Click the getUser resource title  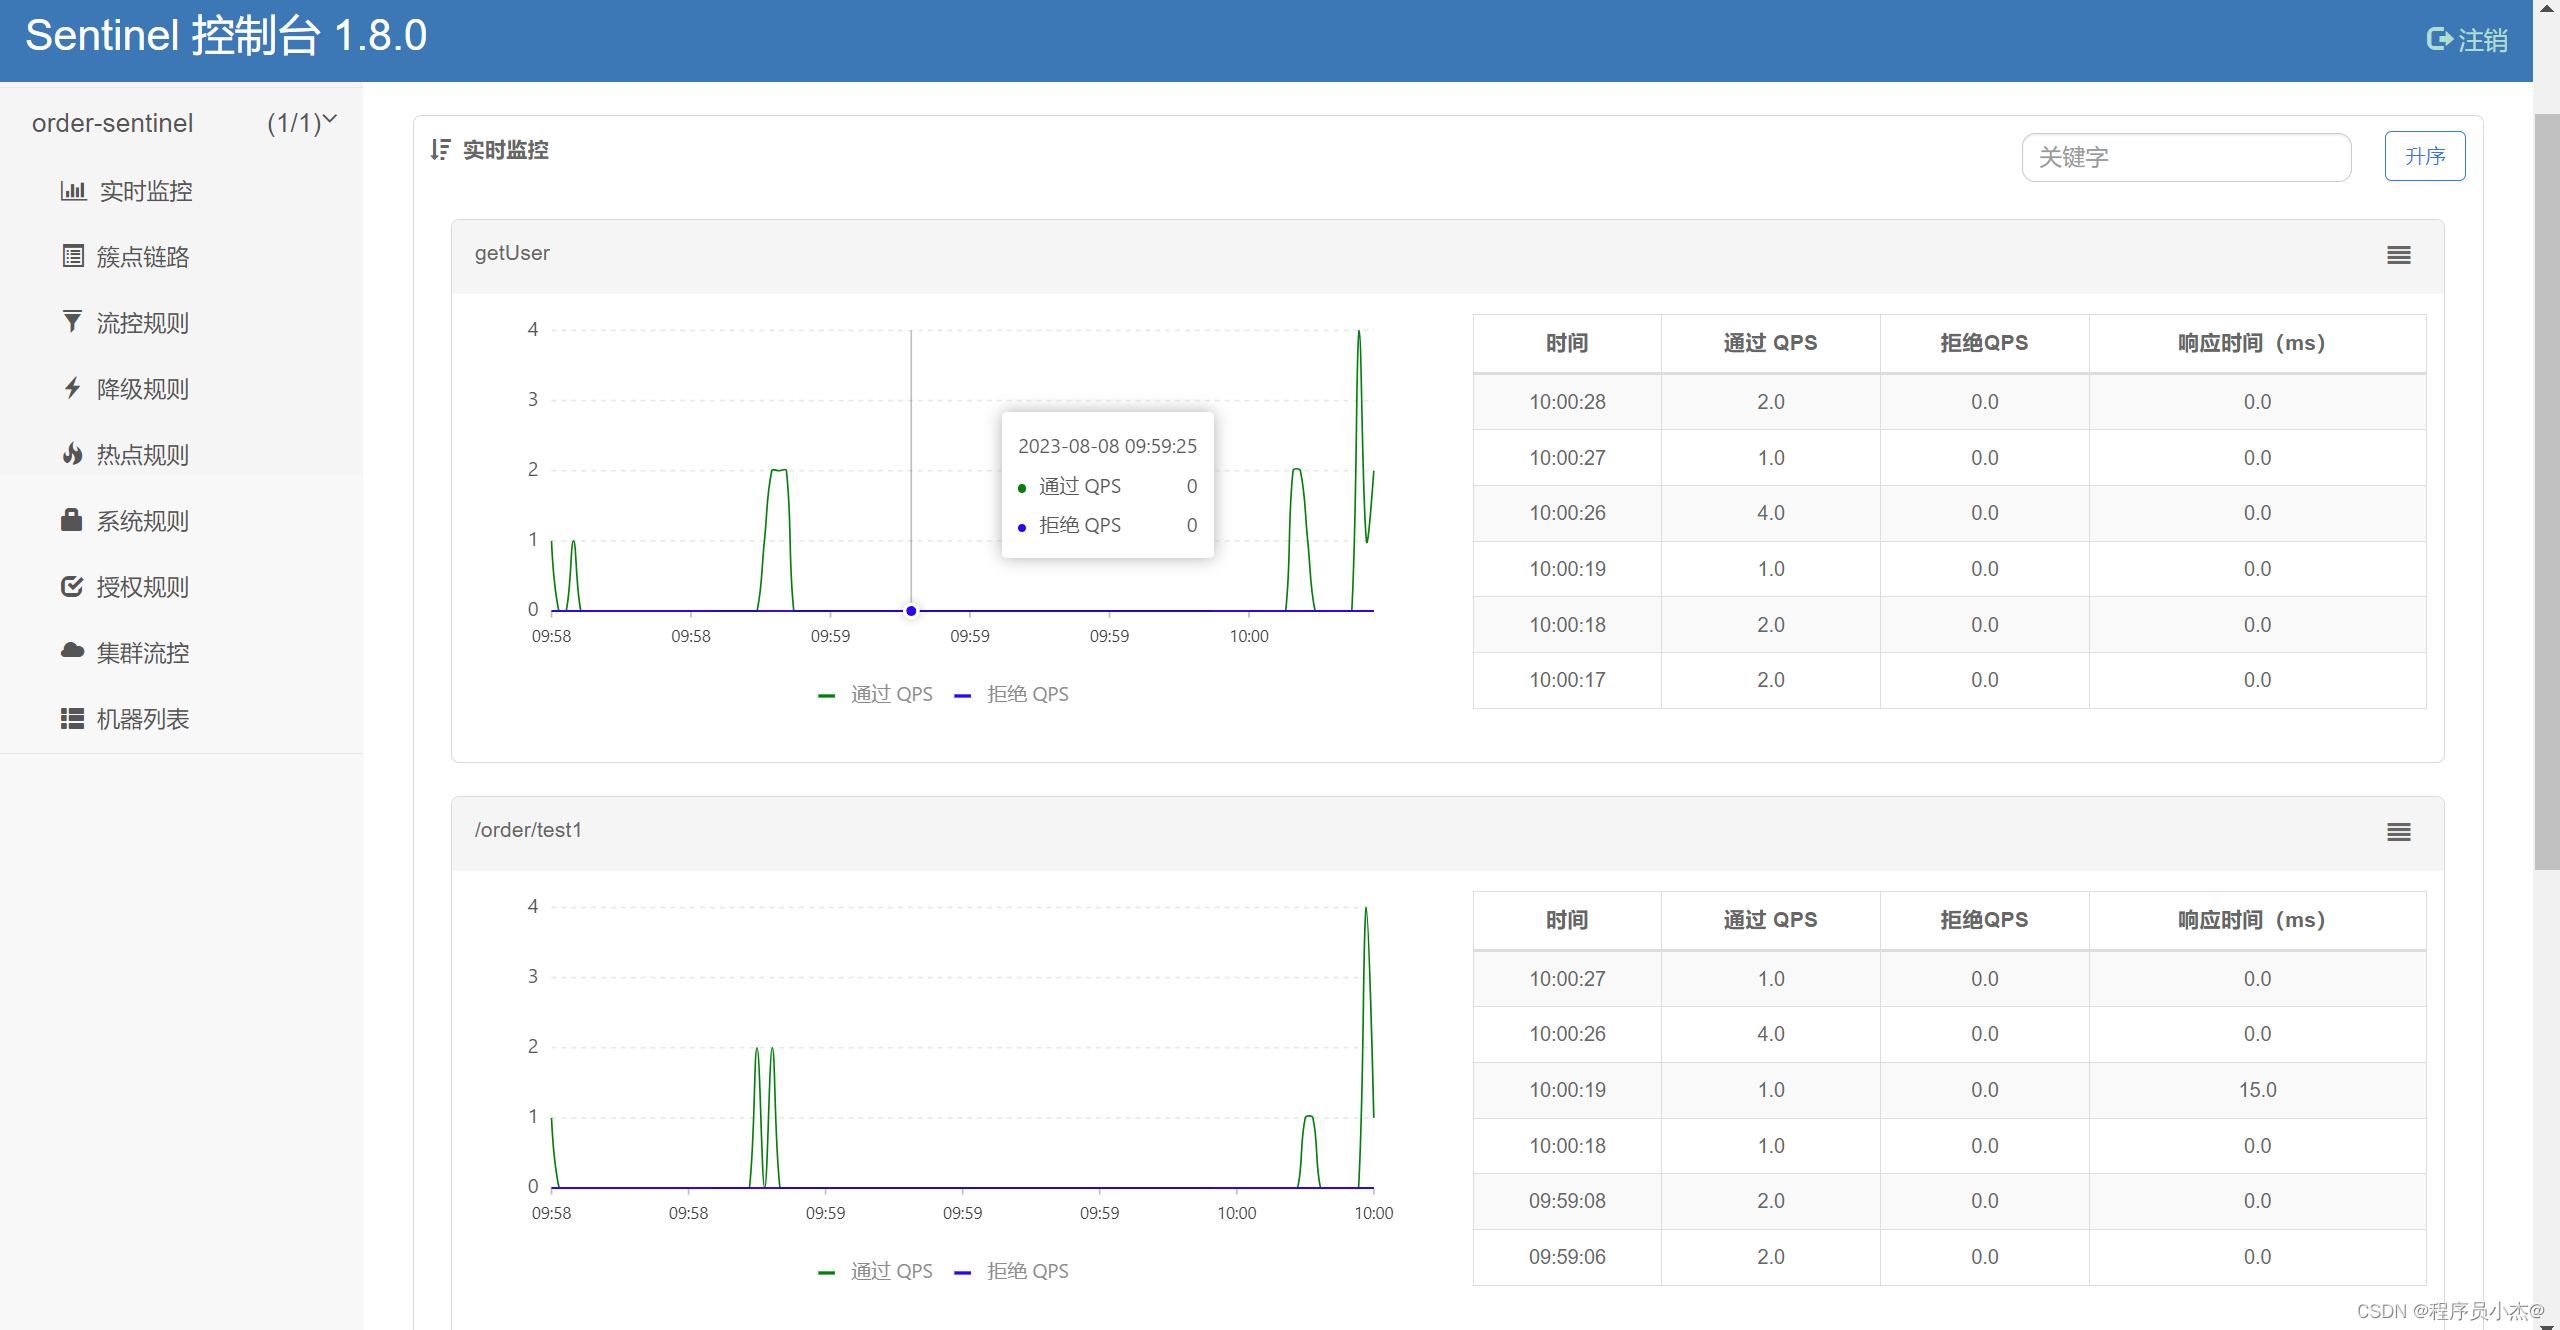click(x=512, y=253)
